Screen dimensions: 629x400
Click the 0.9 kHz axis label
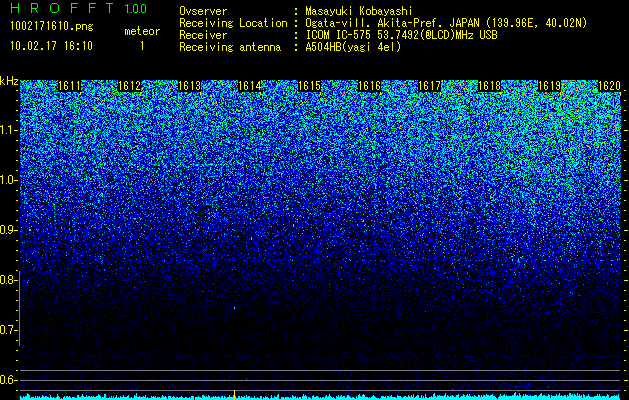pos(8,230)
